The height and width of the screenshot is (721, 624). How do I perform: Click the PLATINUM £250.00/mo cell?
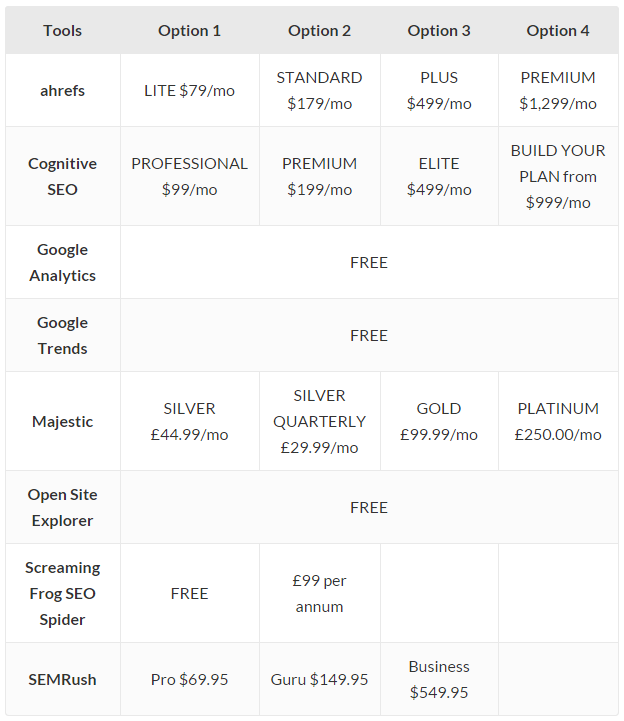tap(558, 422)
